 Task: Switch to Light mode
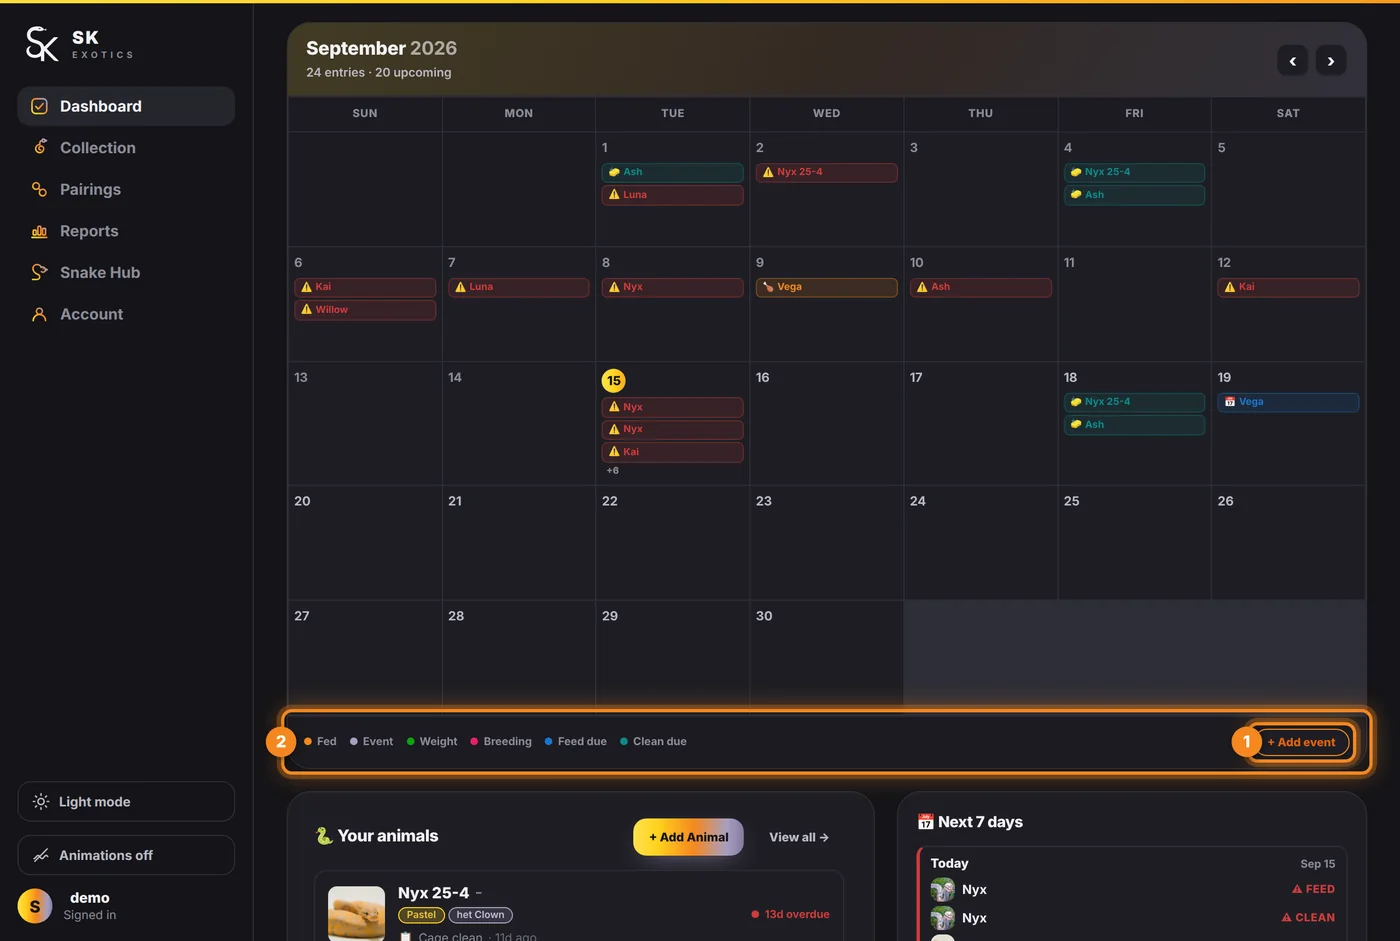click(x=126, y=801)
